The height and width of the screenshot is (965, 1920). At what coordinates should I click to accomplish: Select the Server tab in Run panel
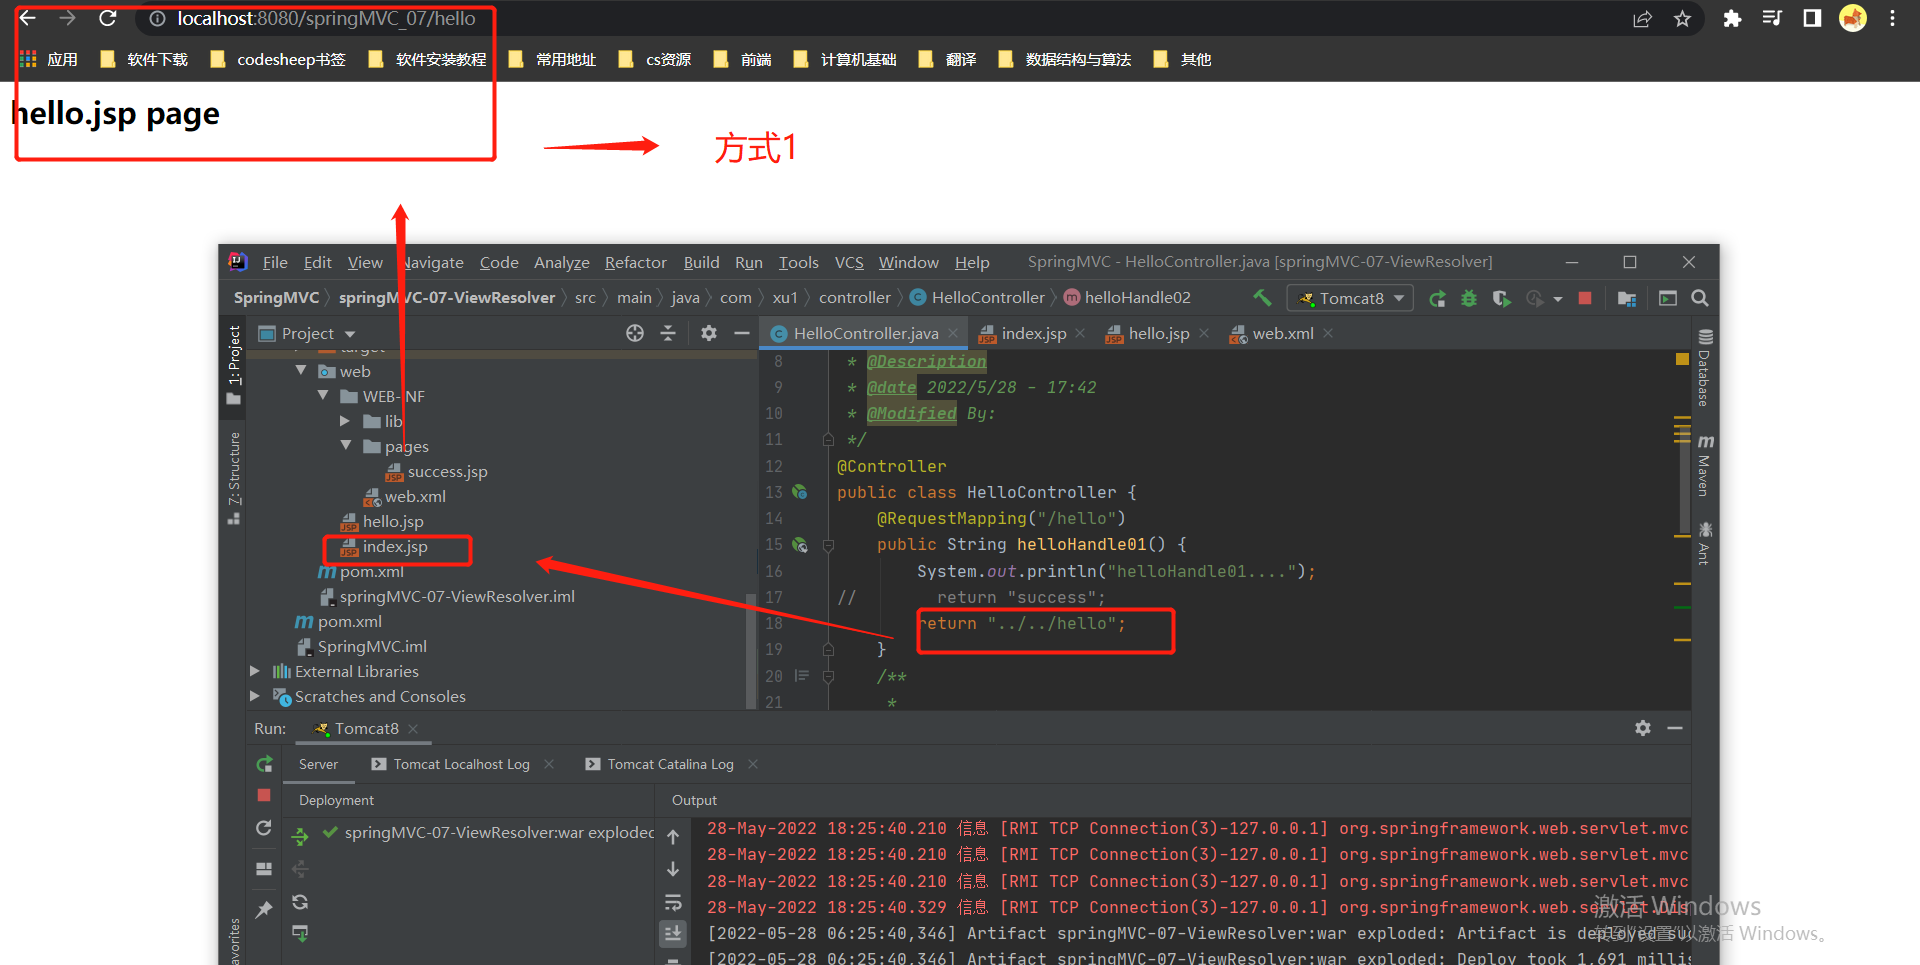(318, 764)
